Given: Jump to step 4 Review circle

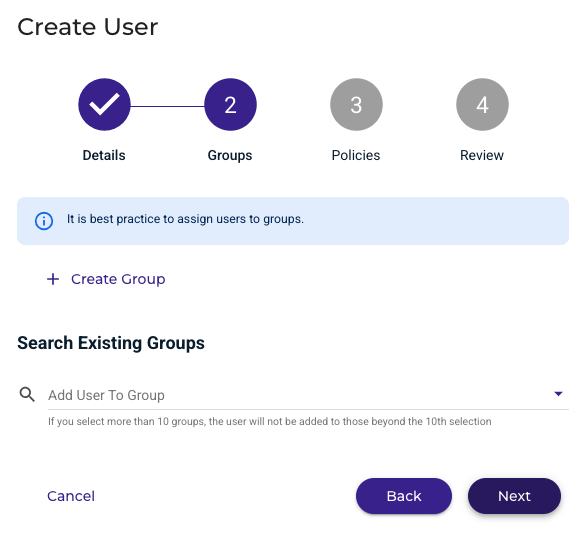Looking at the screenshot, I should (482, 104).
